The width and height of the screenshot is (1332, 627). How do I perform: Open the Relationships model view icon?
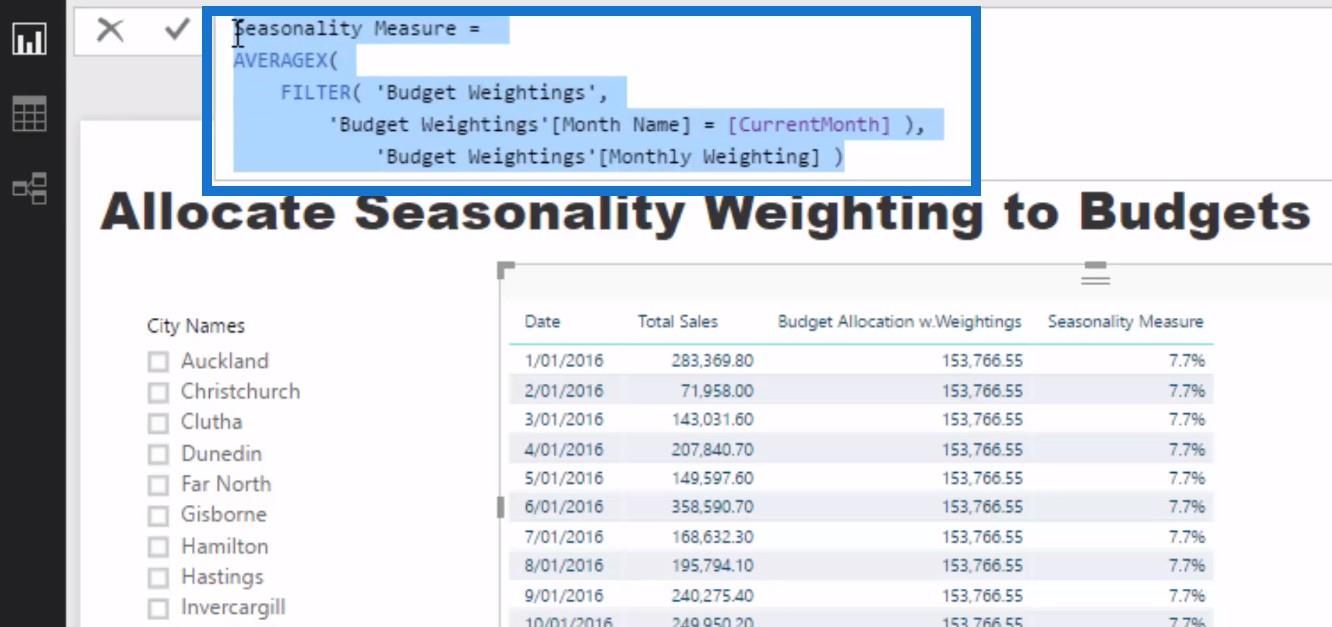tap(29, 188)
